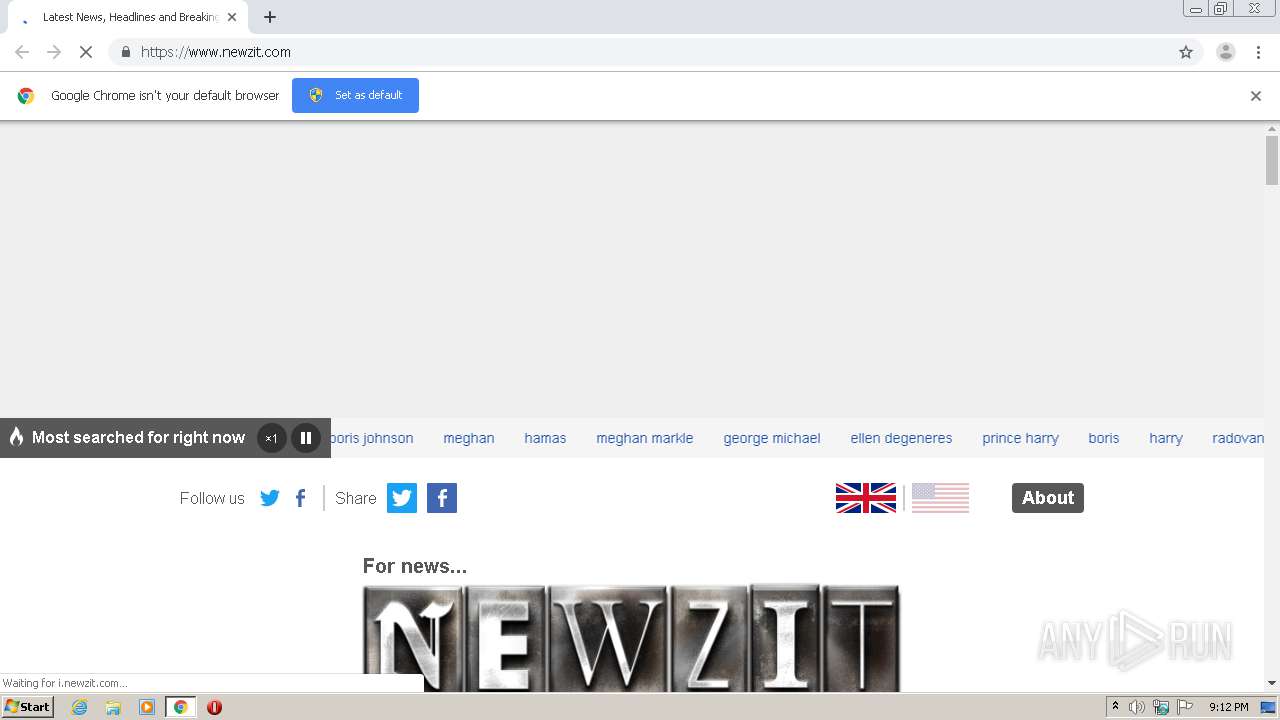Click the 9:12 PM system clock
Image resolution: width=1280 pixels, height=720 pixels.
click(1228, 707)
